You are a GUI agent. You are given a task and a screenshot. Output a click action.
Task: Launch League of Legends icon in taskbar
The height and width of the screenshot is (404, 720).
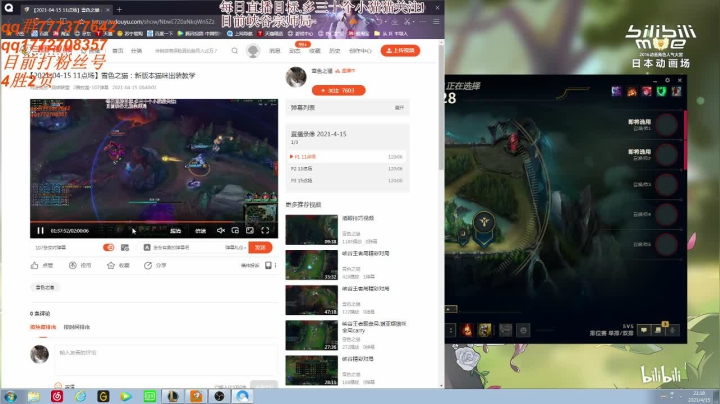coord(173,396)
